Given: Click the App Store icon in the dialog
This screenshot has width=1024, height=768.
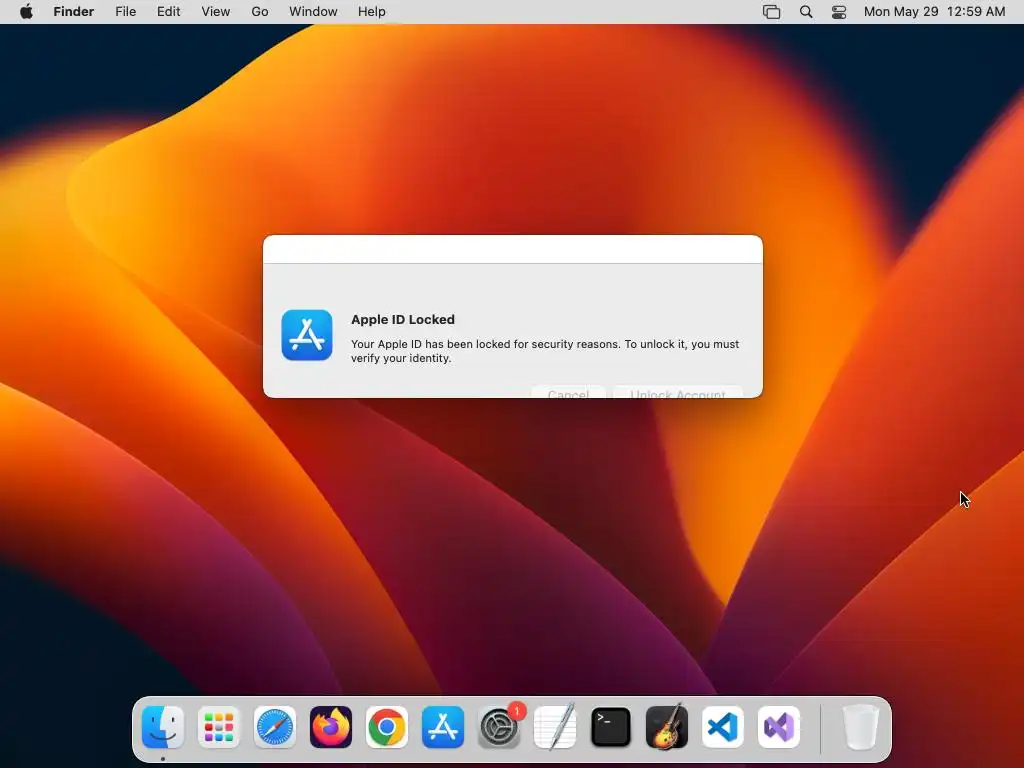Looking at the screenshot, I should pos(307,335).
